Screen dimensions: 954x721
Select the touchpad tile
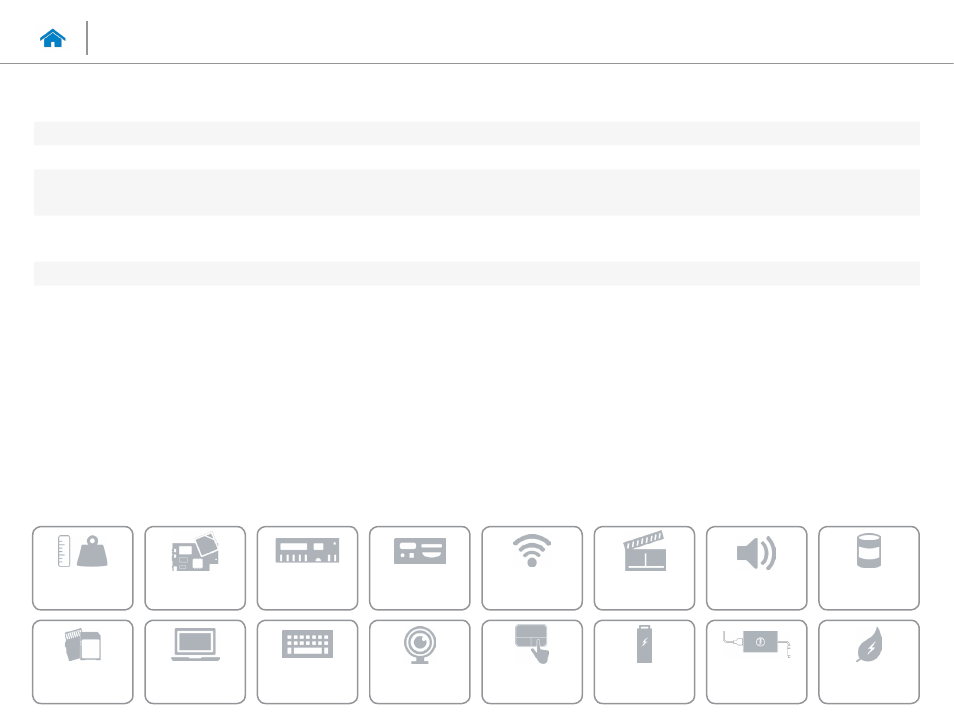(531, 661)
